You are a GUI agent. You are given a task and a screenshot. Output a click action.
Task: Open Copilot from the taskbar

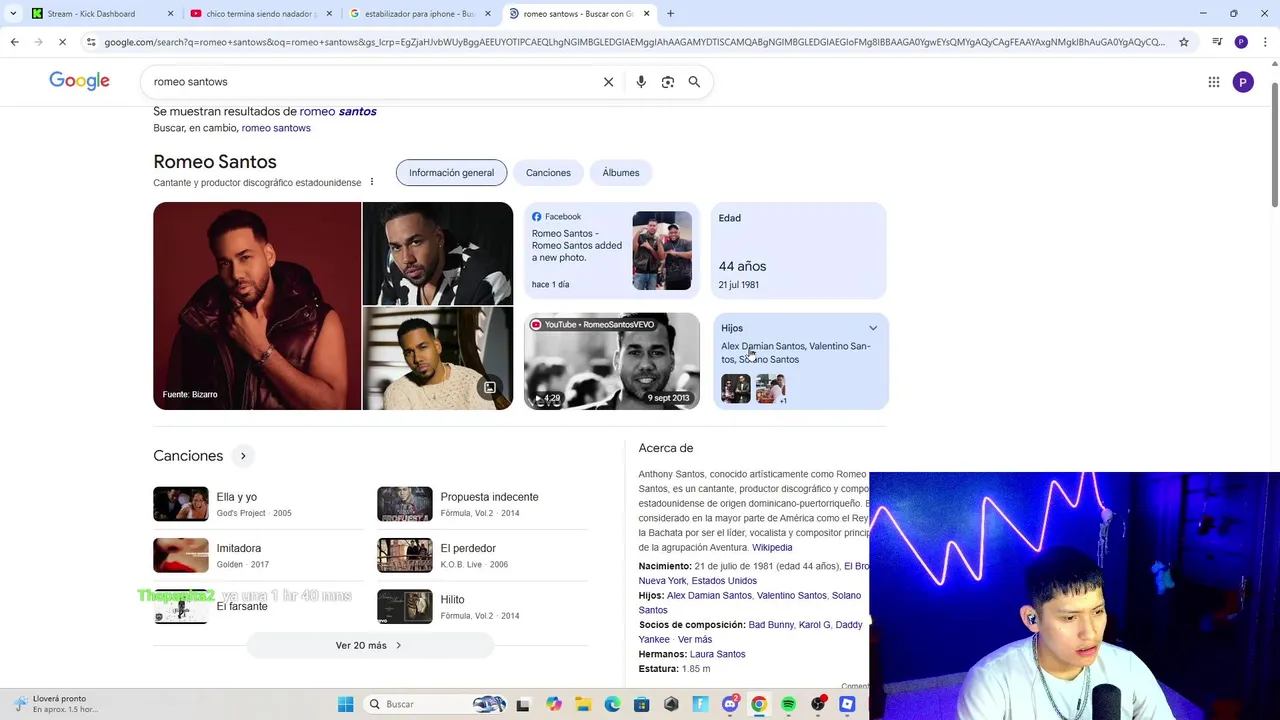click(553, 704)
